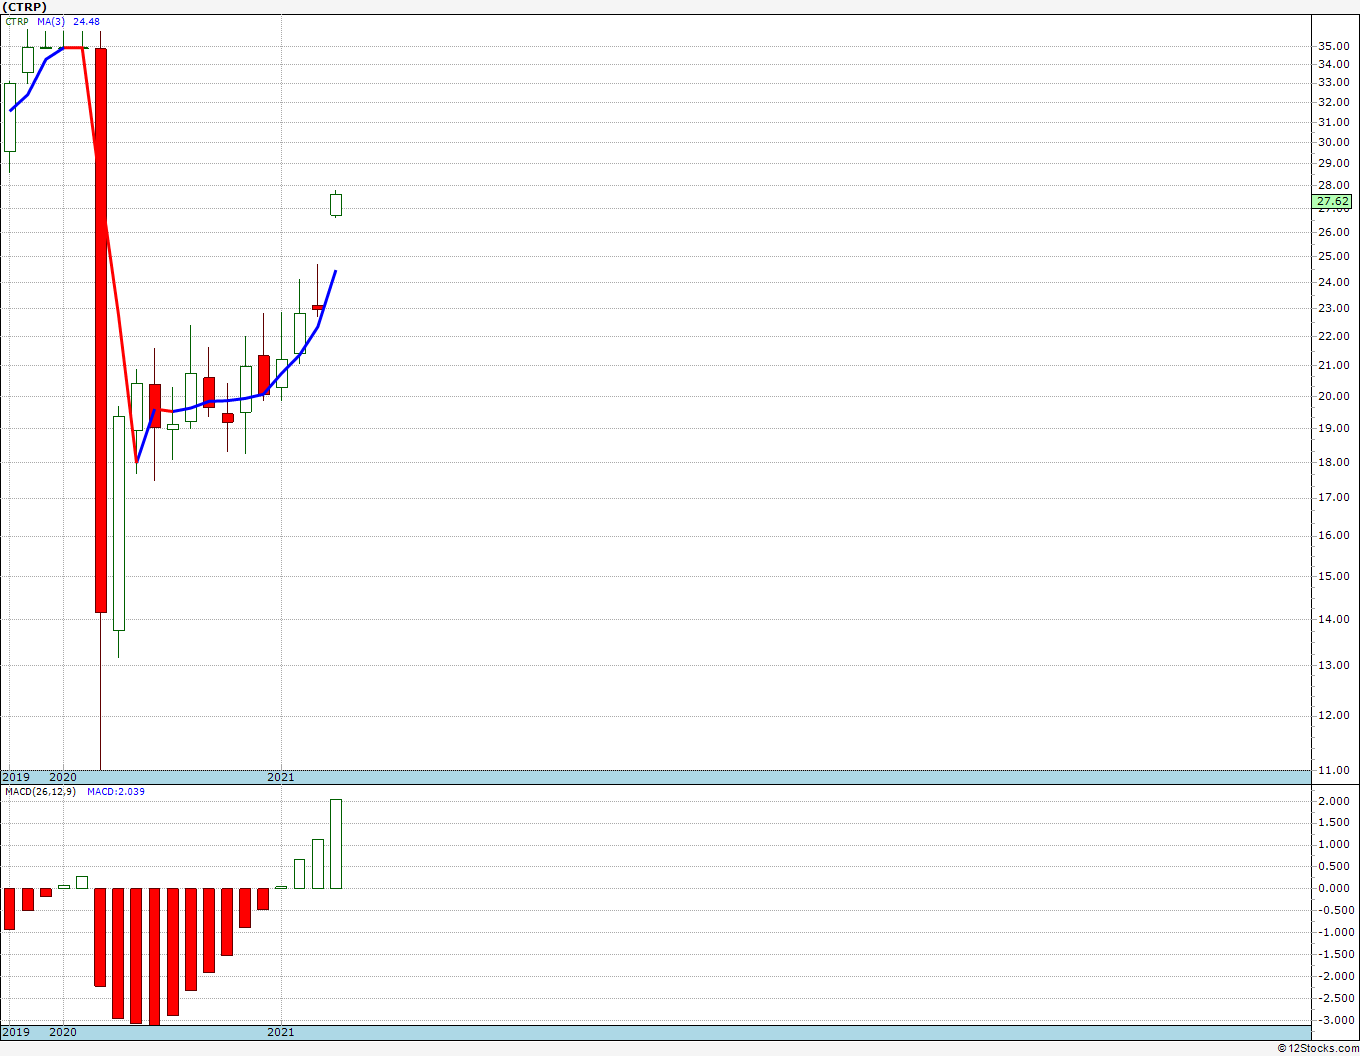Select 2019 on the price chart time axis
The width and height of the screenshot is (1360, 1056).
pyautogui.click(x=15, y=777)
